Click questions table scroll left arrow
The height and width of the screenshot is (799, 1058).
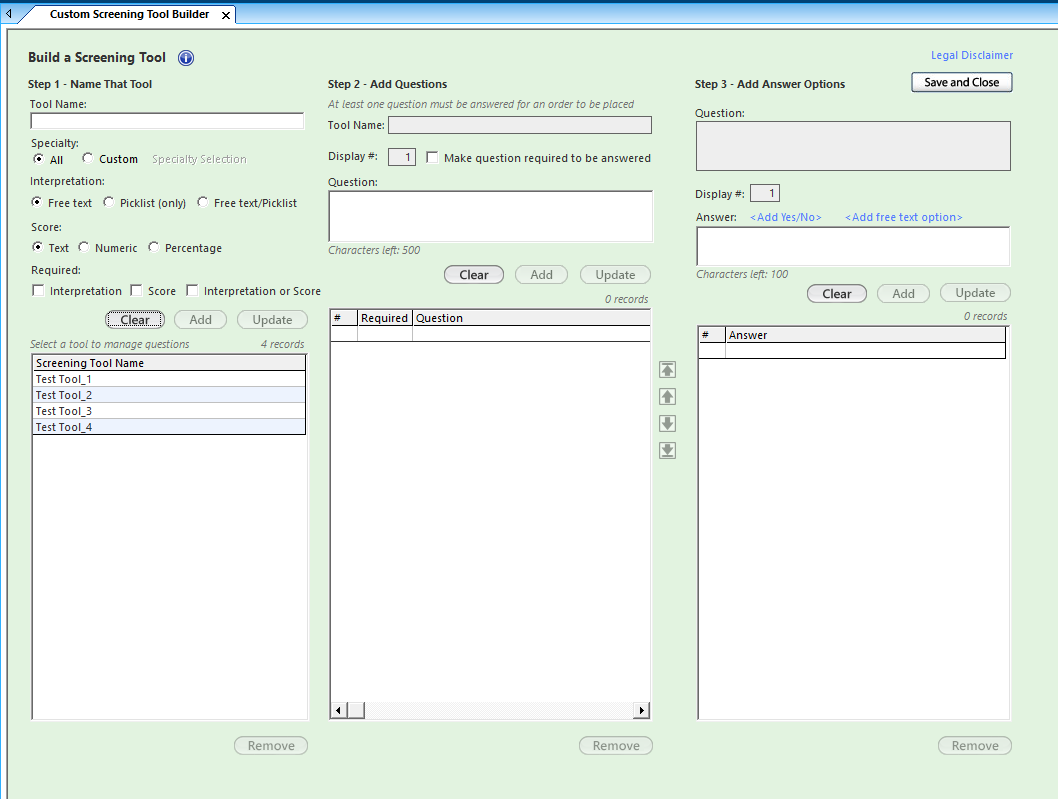tap(339, 710)
